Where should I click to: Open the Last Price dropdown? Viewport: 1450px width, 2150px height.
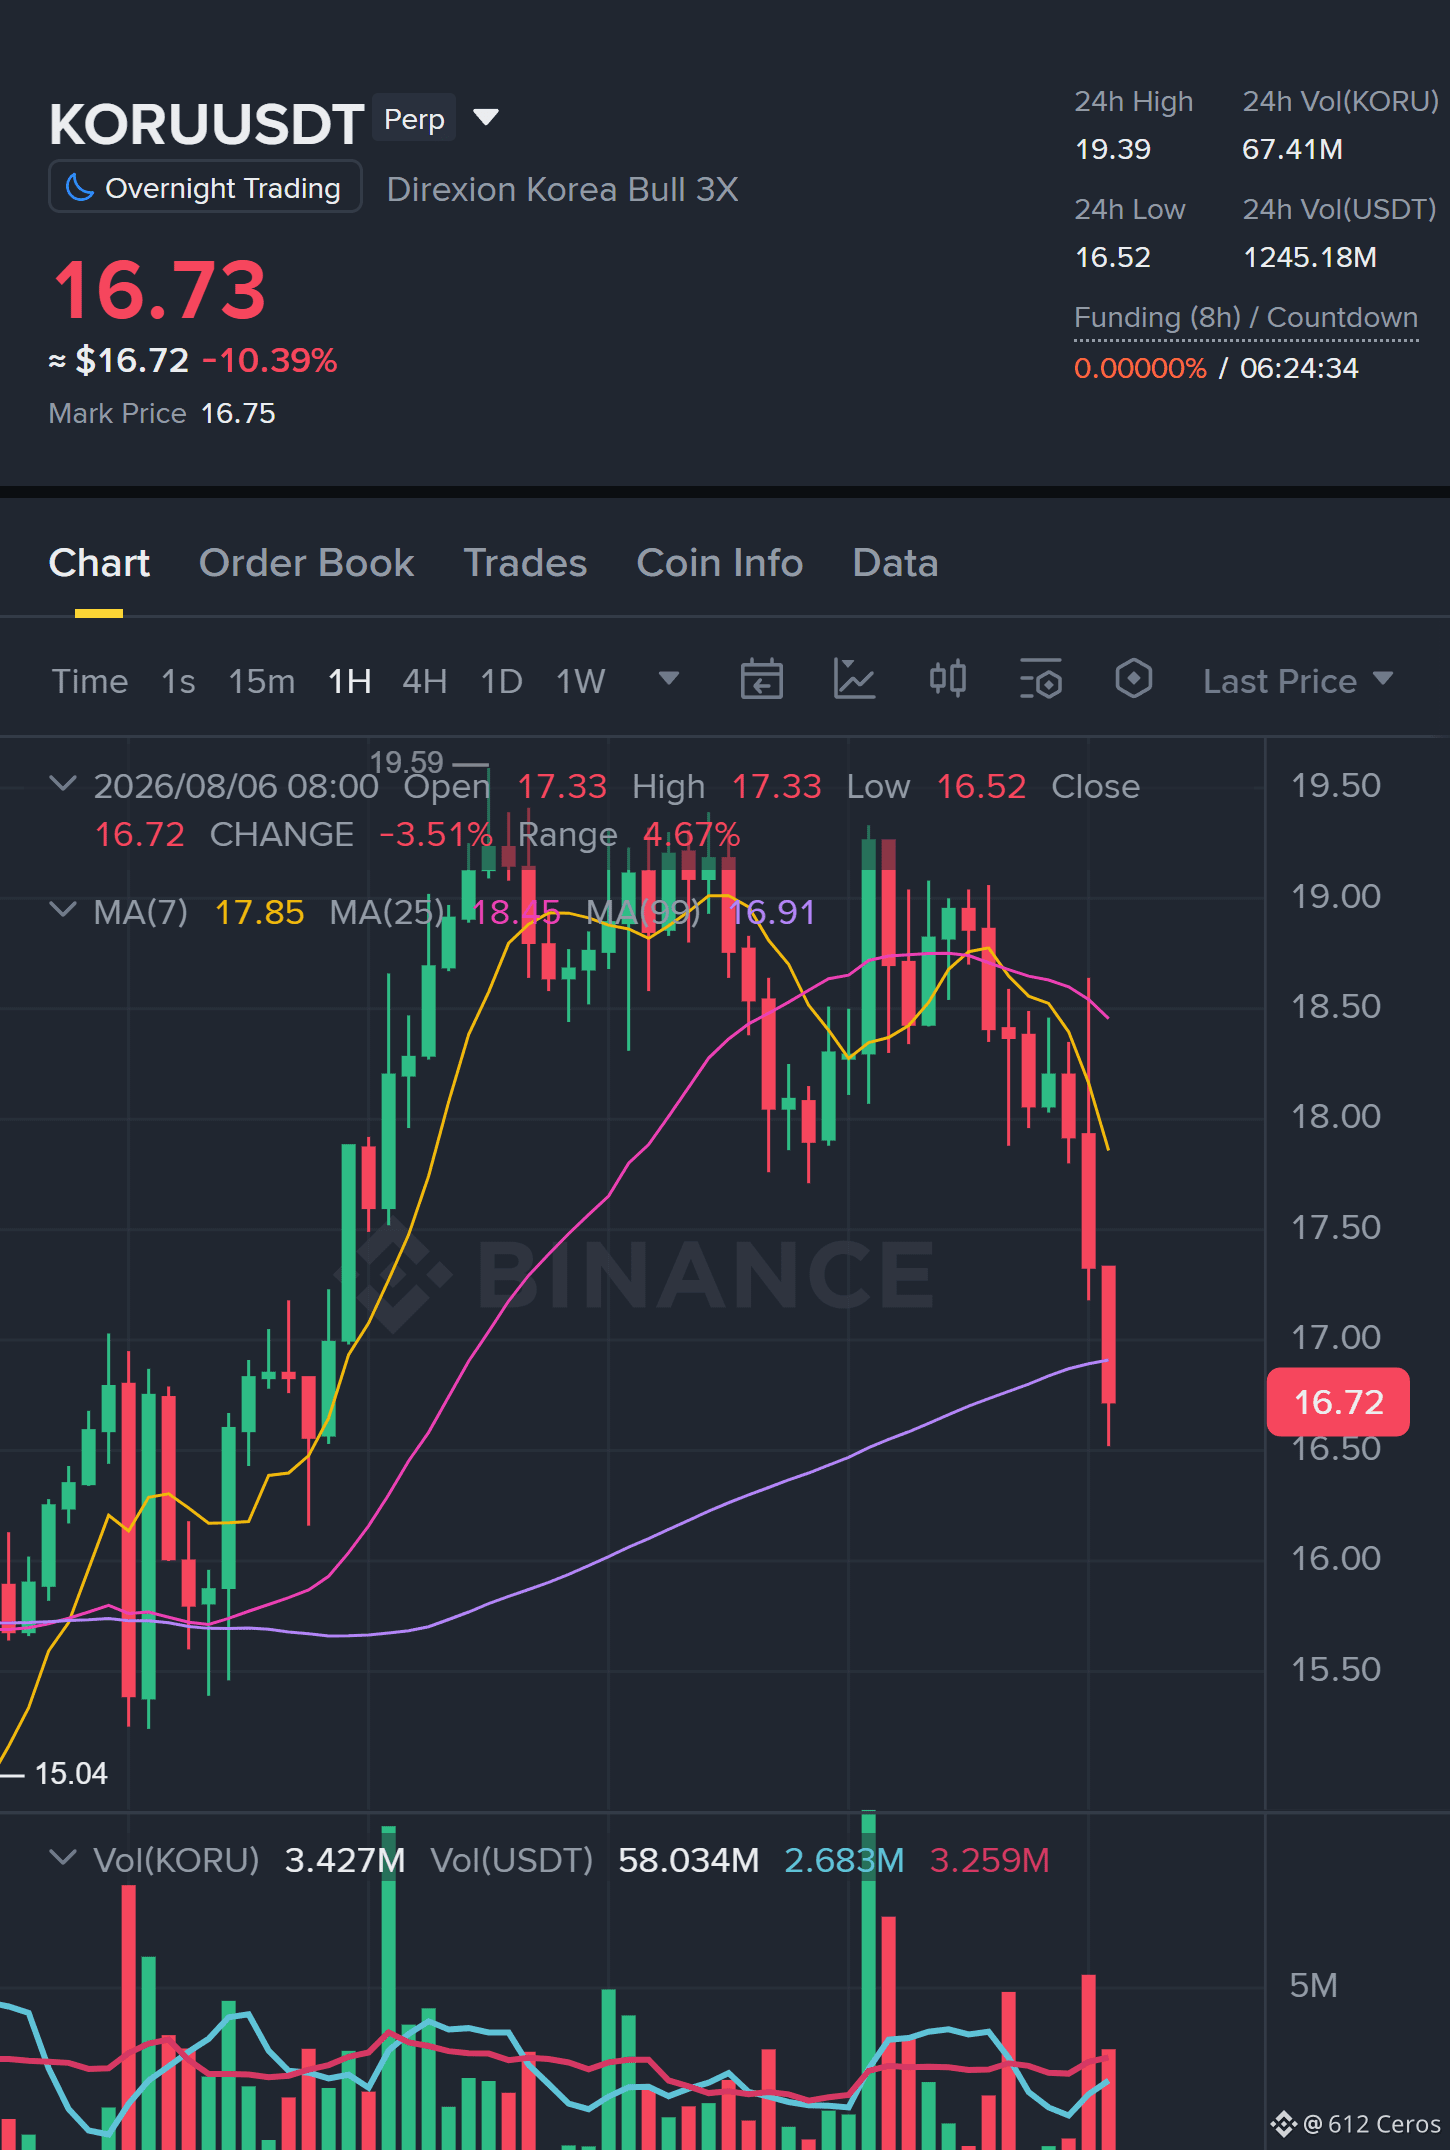coord(1297,681)
